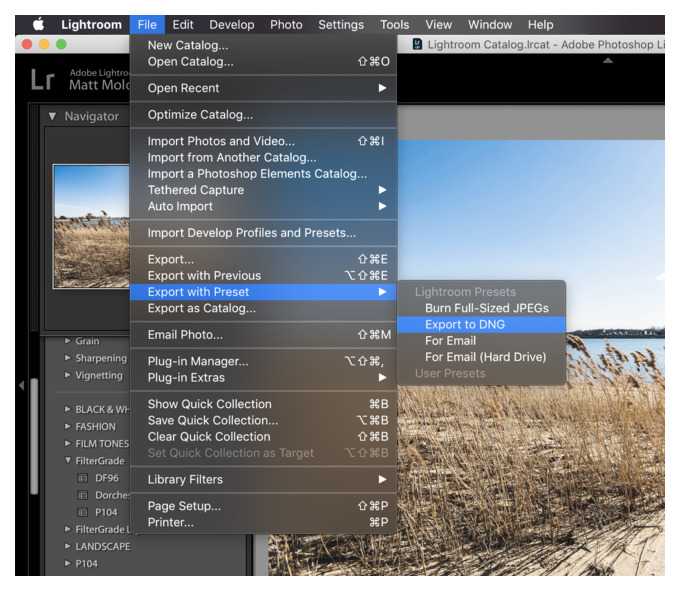The height and width of the screenshot is (591, 680).
Task: Click the catalog document icon in title bar
Action: pos(417,44)
